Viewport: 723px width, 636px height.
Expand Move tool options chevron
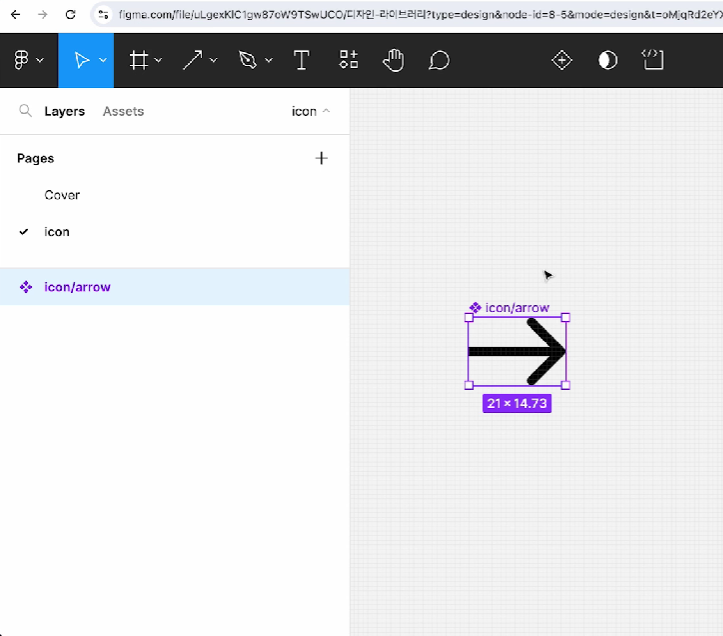point(103,60)
